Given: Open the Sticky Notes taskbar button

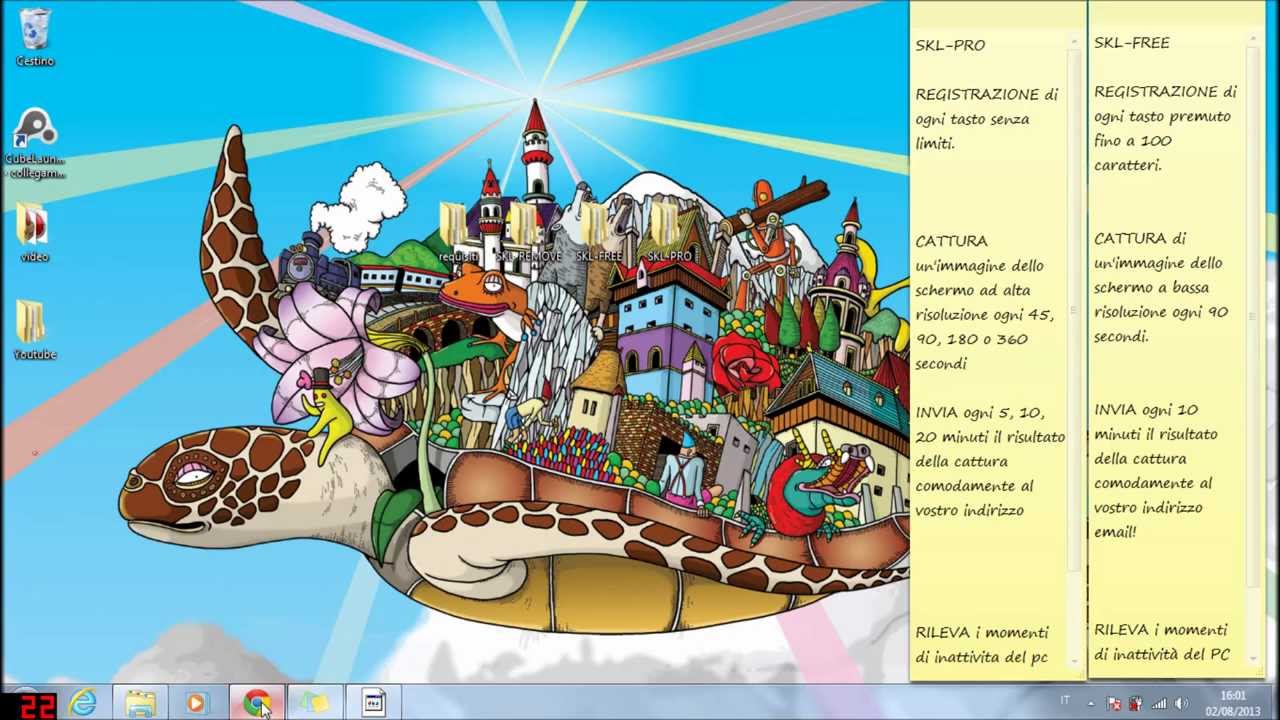Looking at the screenshot, I should coord(315,703).
